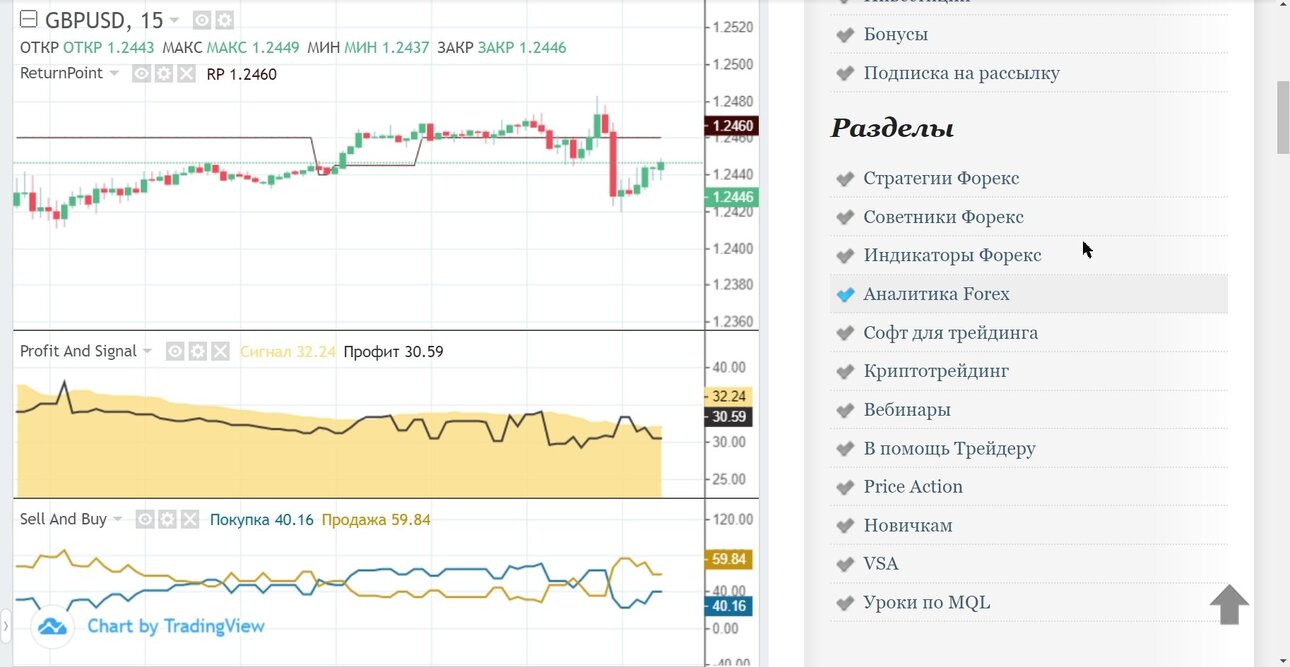Remove the ReturnPoint indicator
Screen dimensions: 1290x667
(186, 74)
